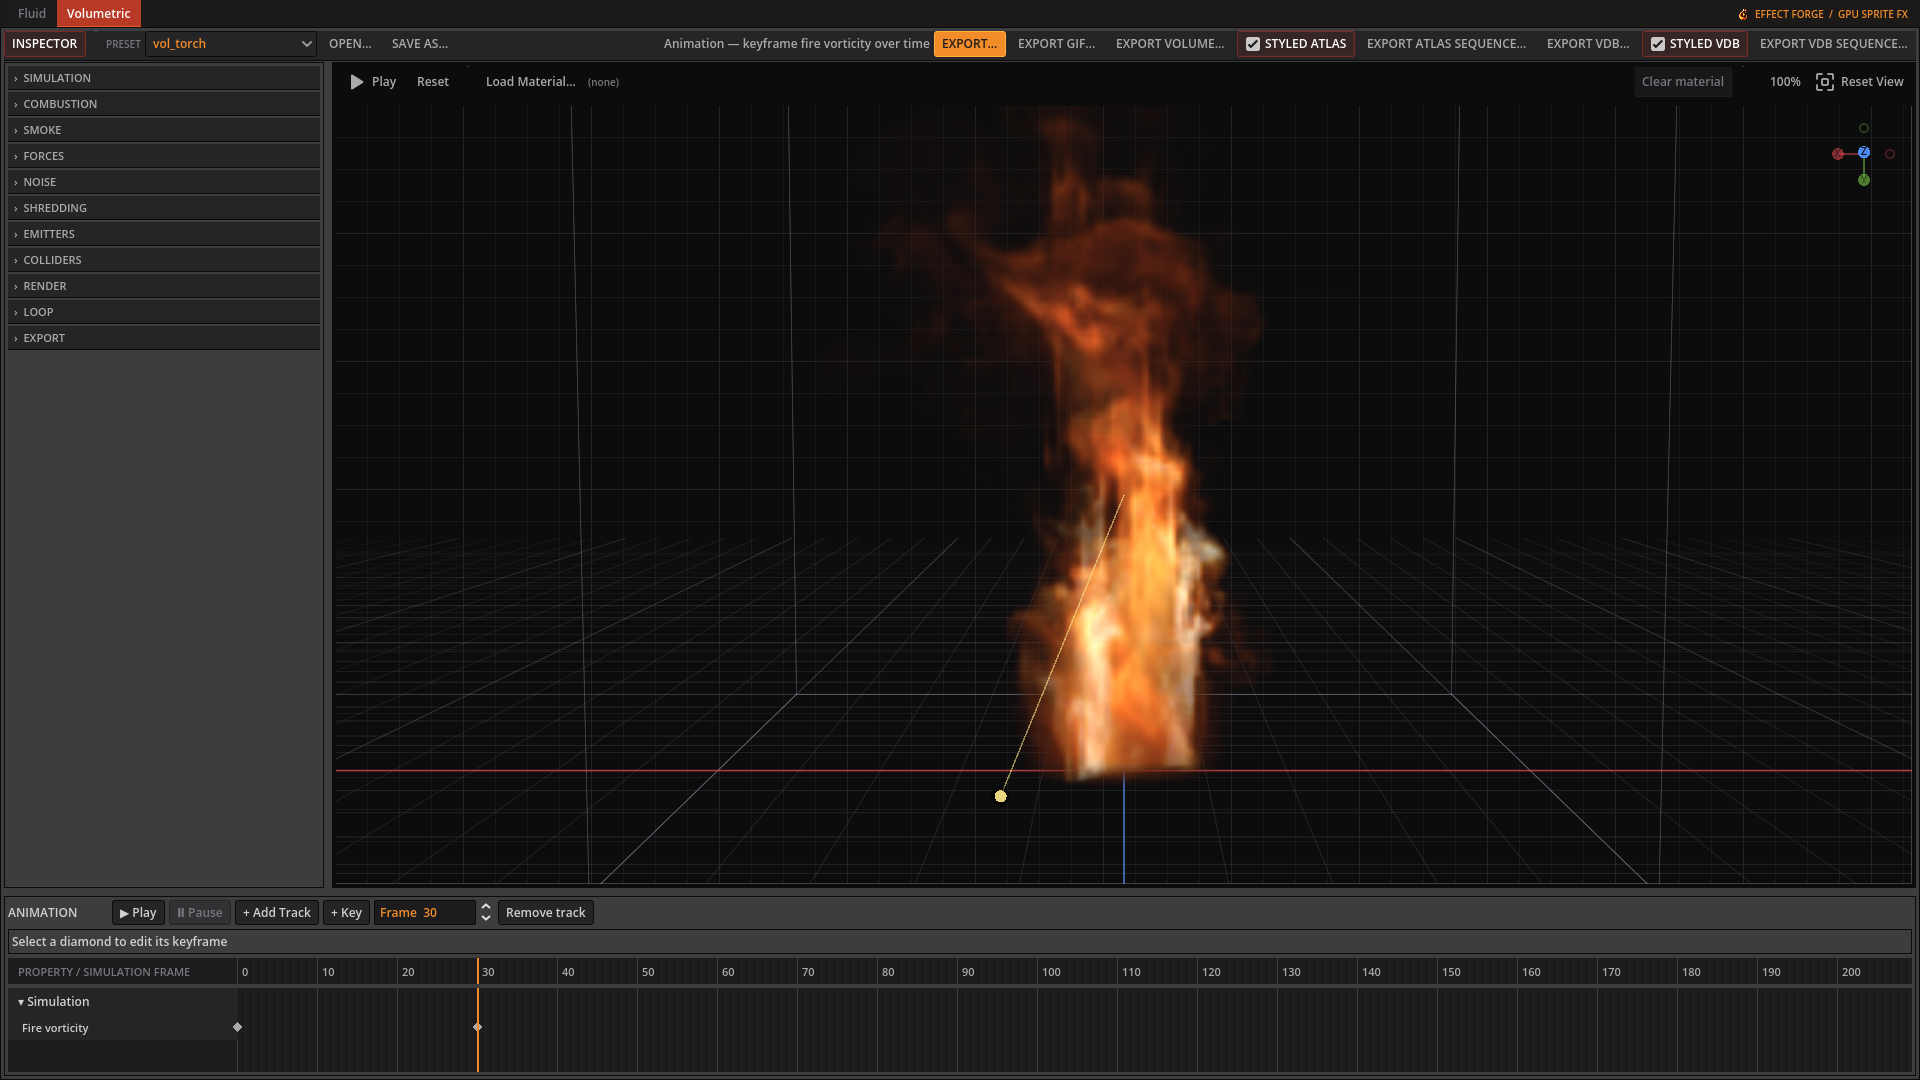1920x1080 pixels.
Task: Decrement the Frame stepper down arrow
Action: [x=486, y=918]
